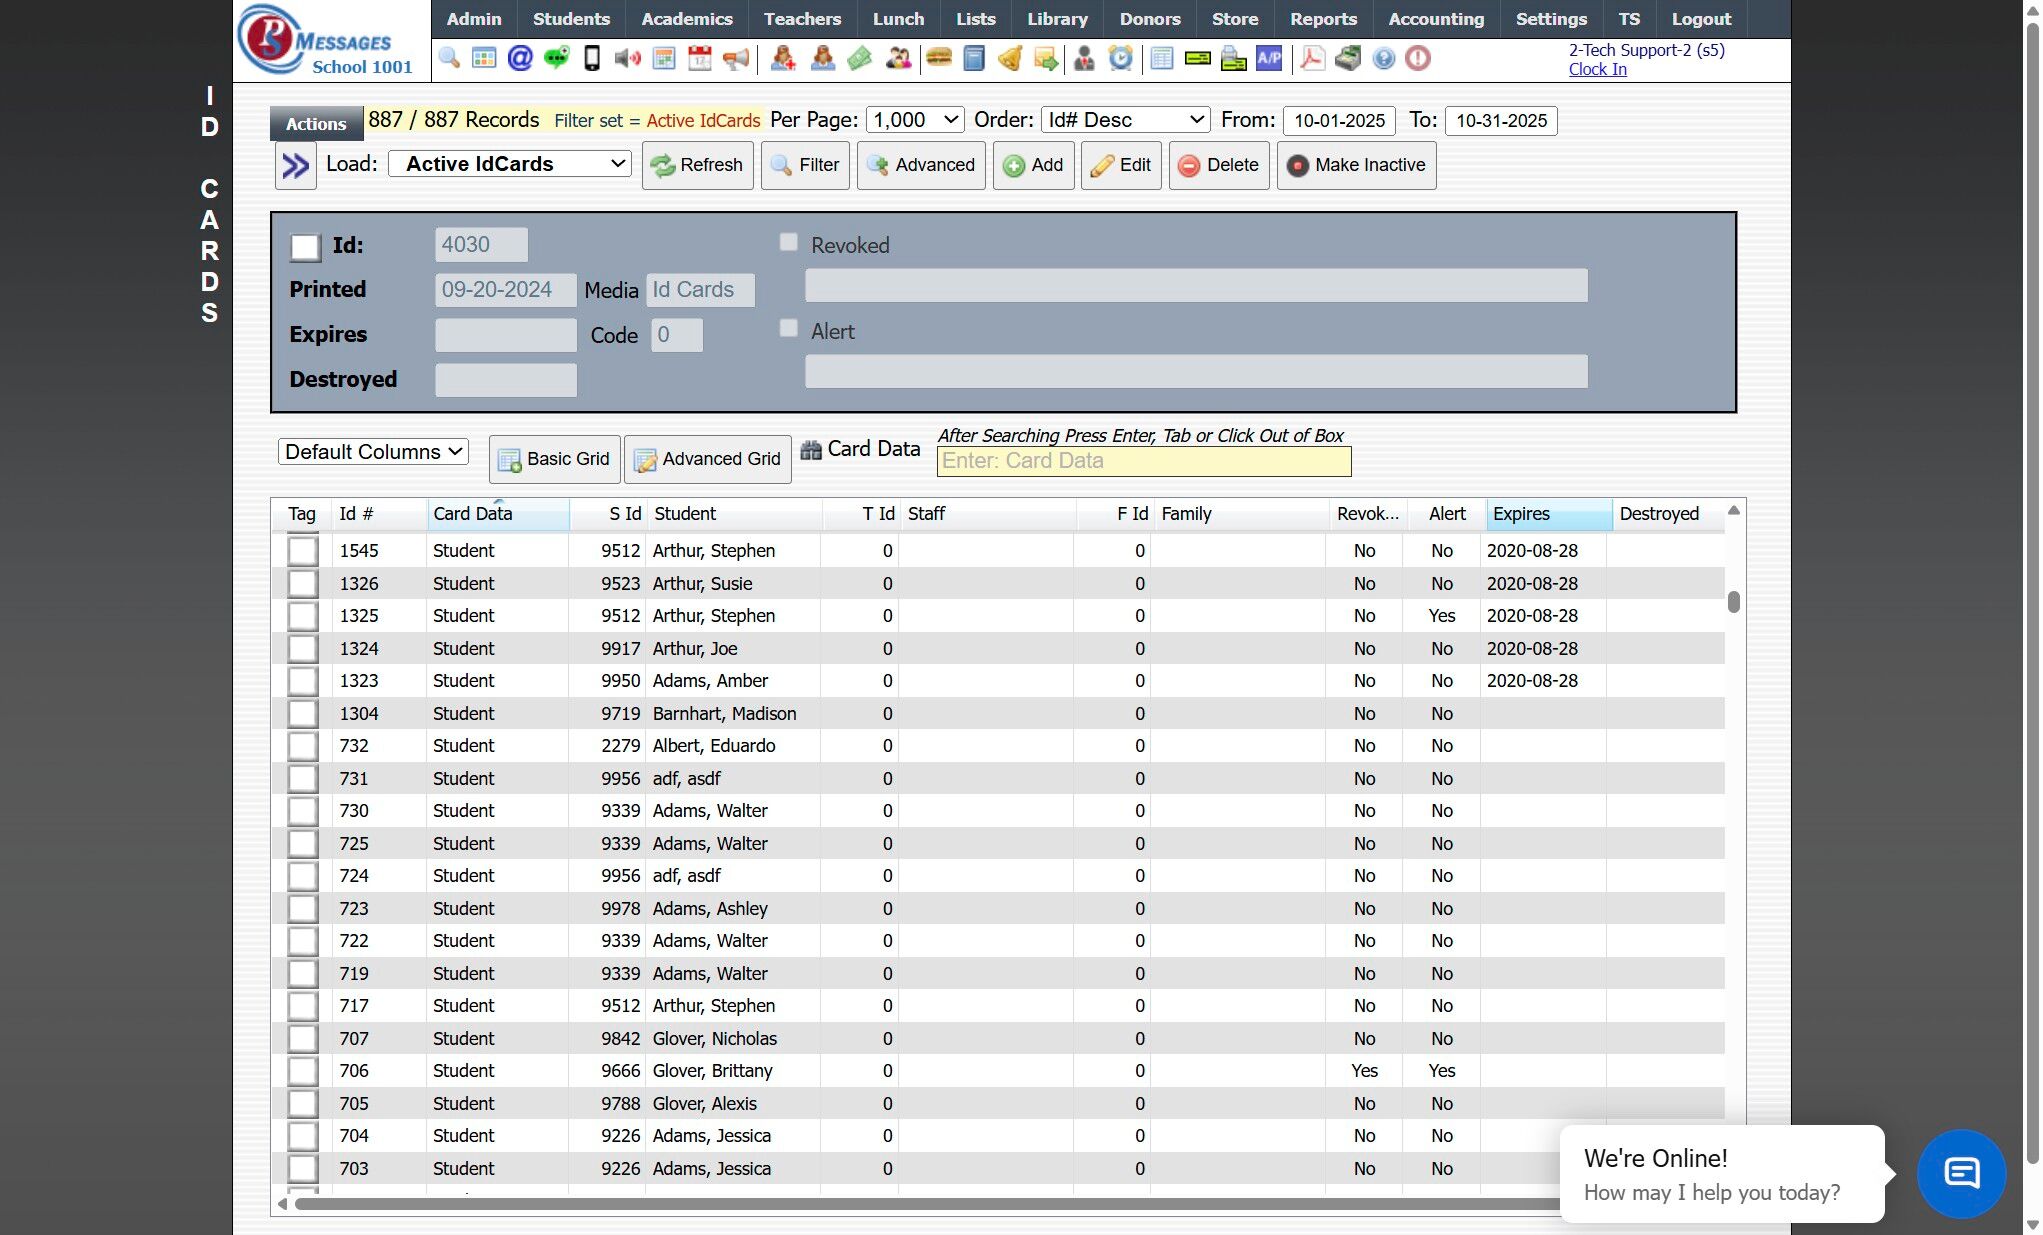
Task: Click the hamburger lunch icon
Action: 938,59
